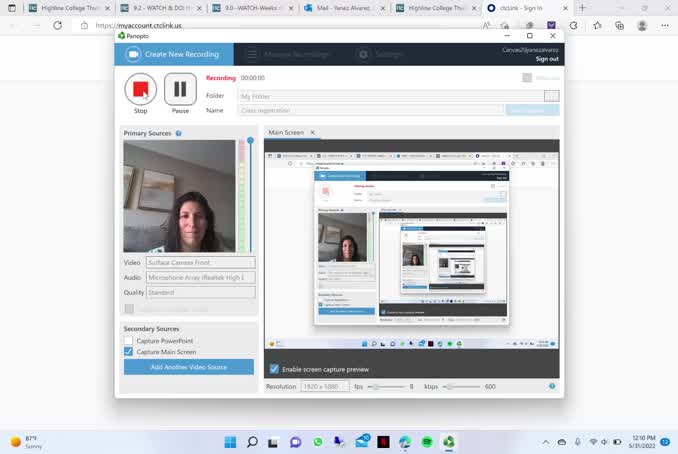Open the Quality dropdown

[x=201, y=292]
